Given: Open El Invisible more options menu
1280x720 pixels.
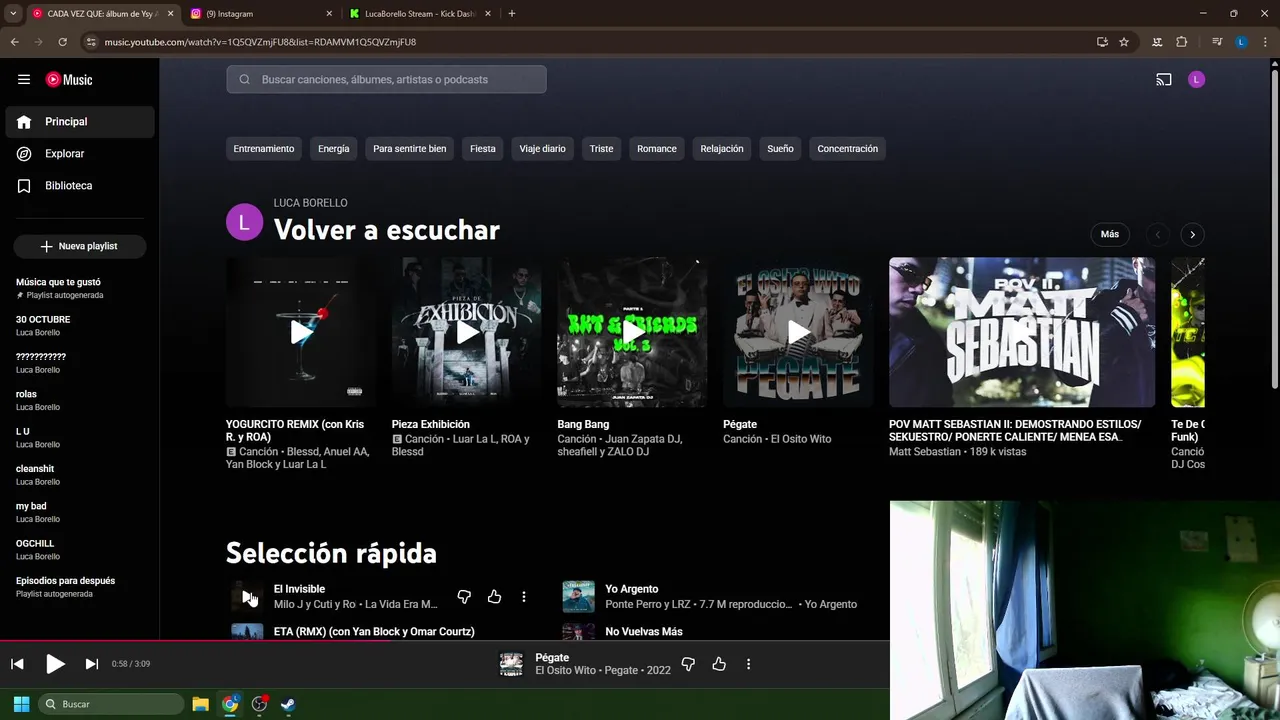Looking at the screenshot, I should (x=524, y=597).
